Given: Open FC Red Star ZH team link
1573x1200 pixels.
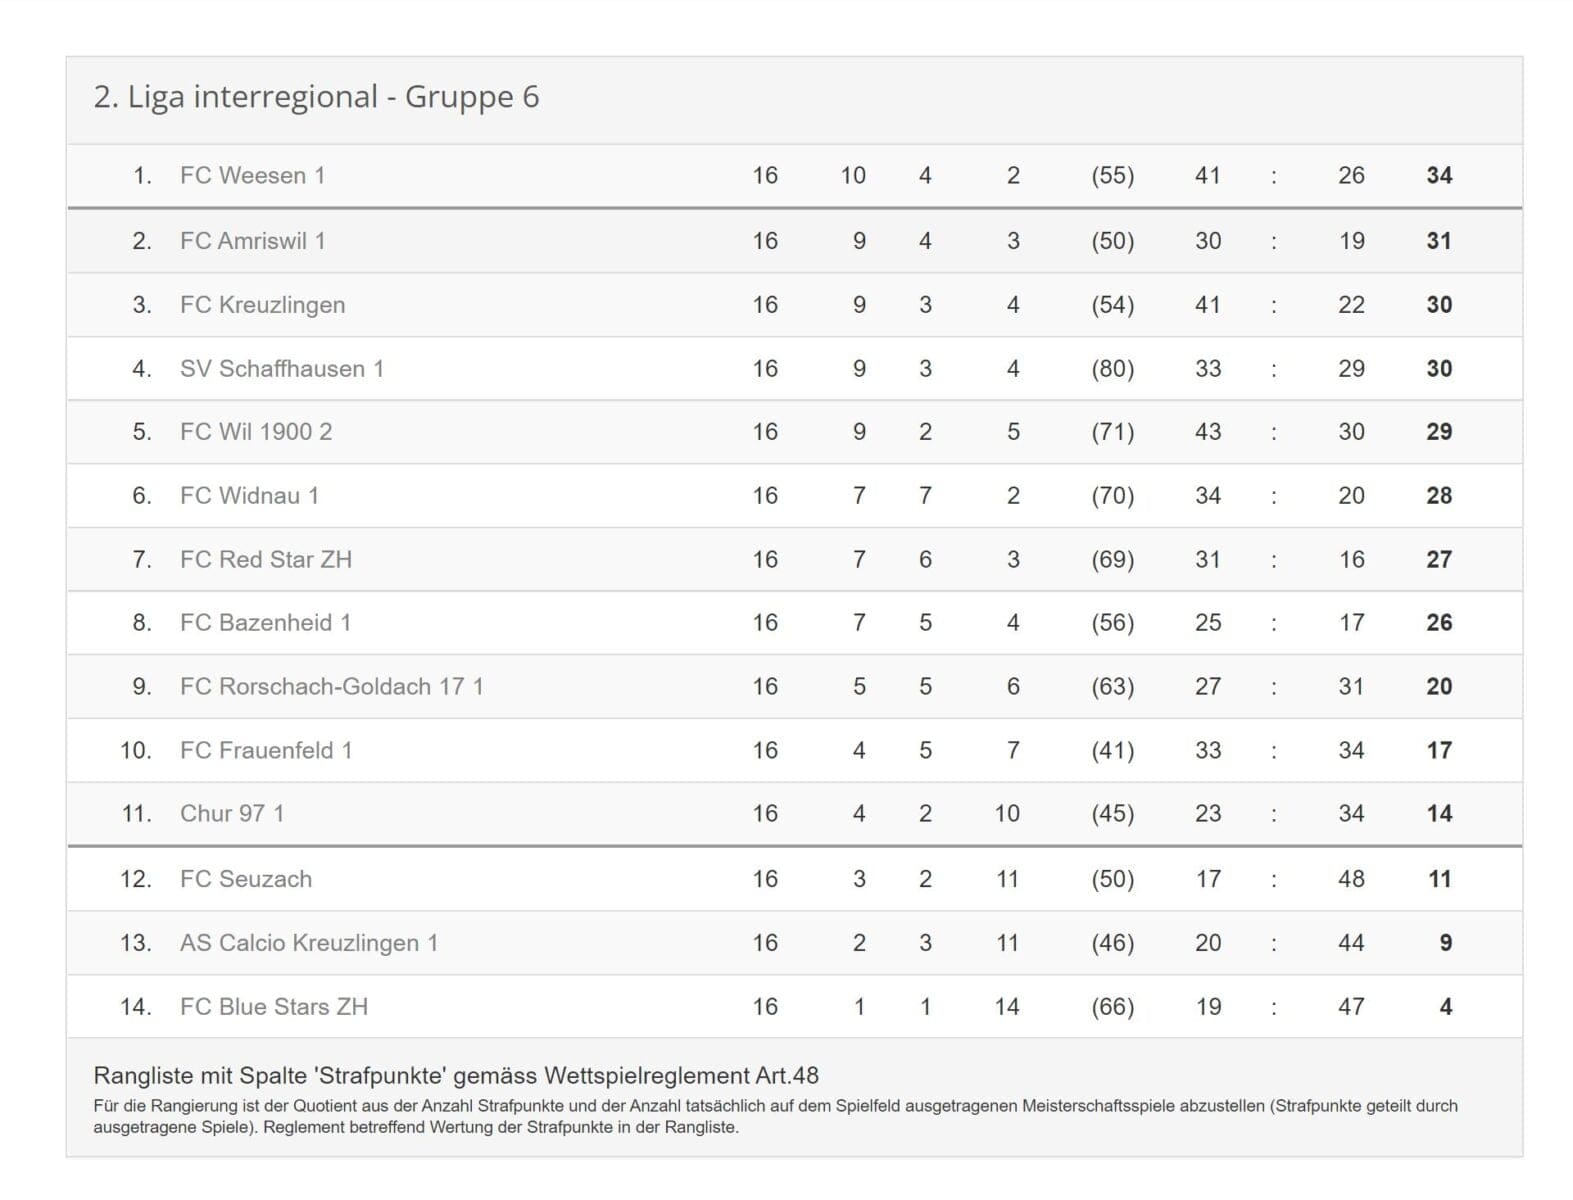Looking at the screenshot, I should (x=265, y=560).
